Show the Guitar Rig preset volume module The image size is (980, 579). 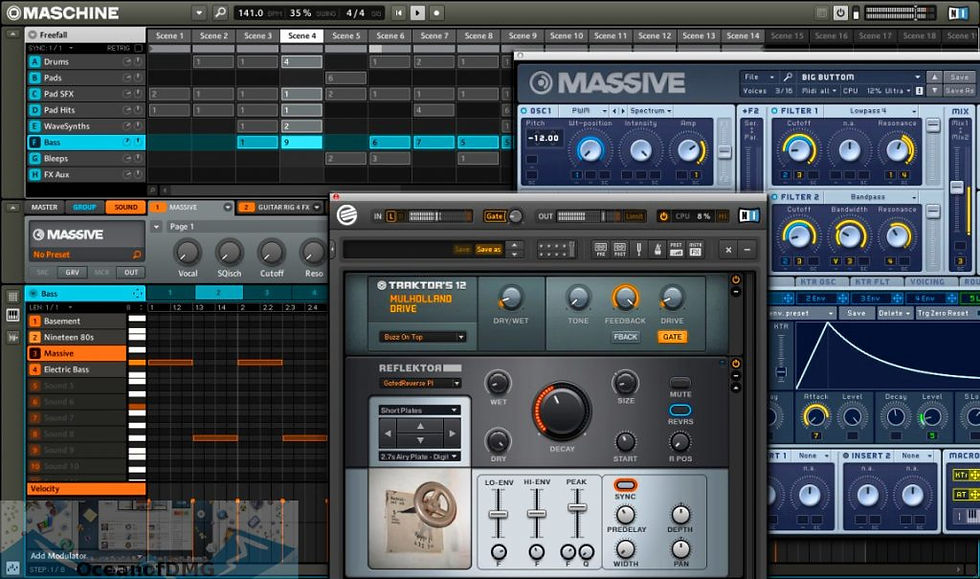(676, 249)
